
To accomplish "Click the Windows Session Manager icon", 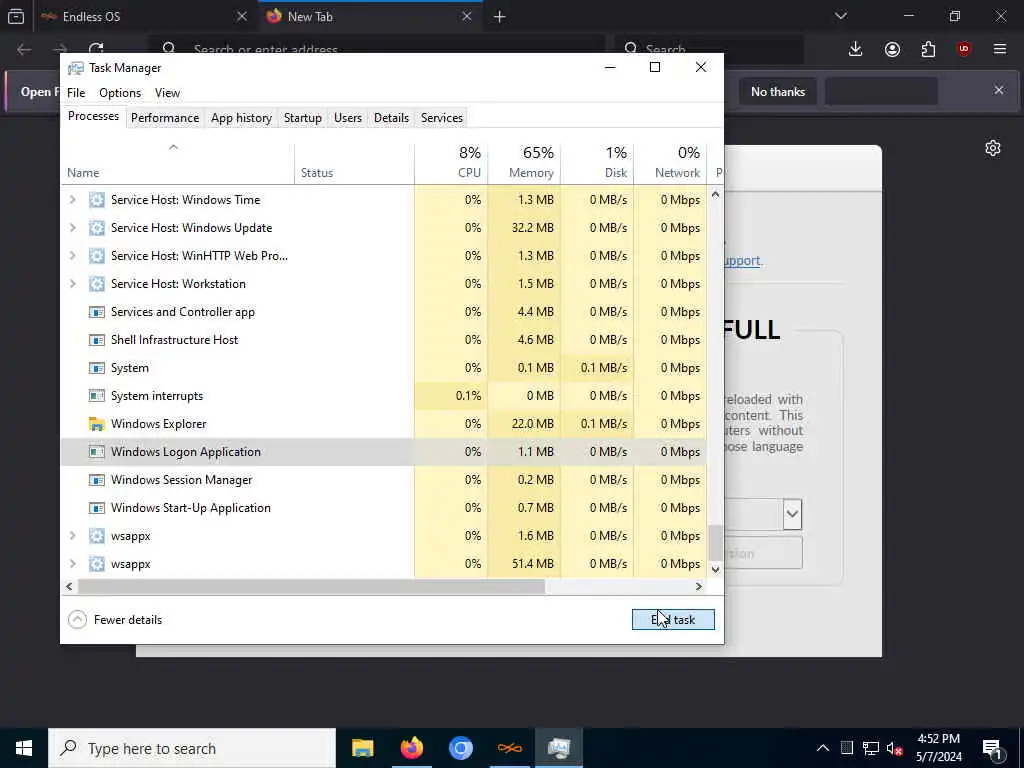I will [97, 480].
